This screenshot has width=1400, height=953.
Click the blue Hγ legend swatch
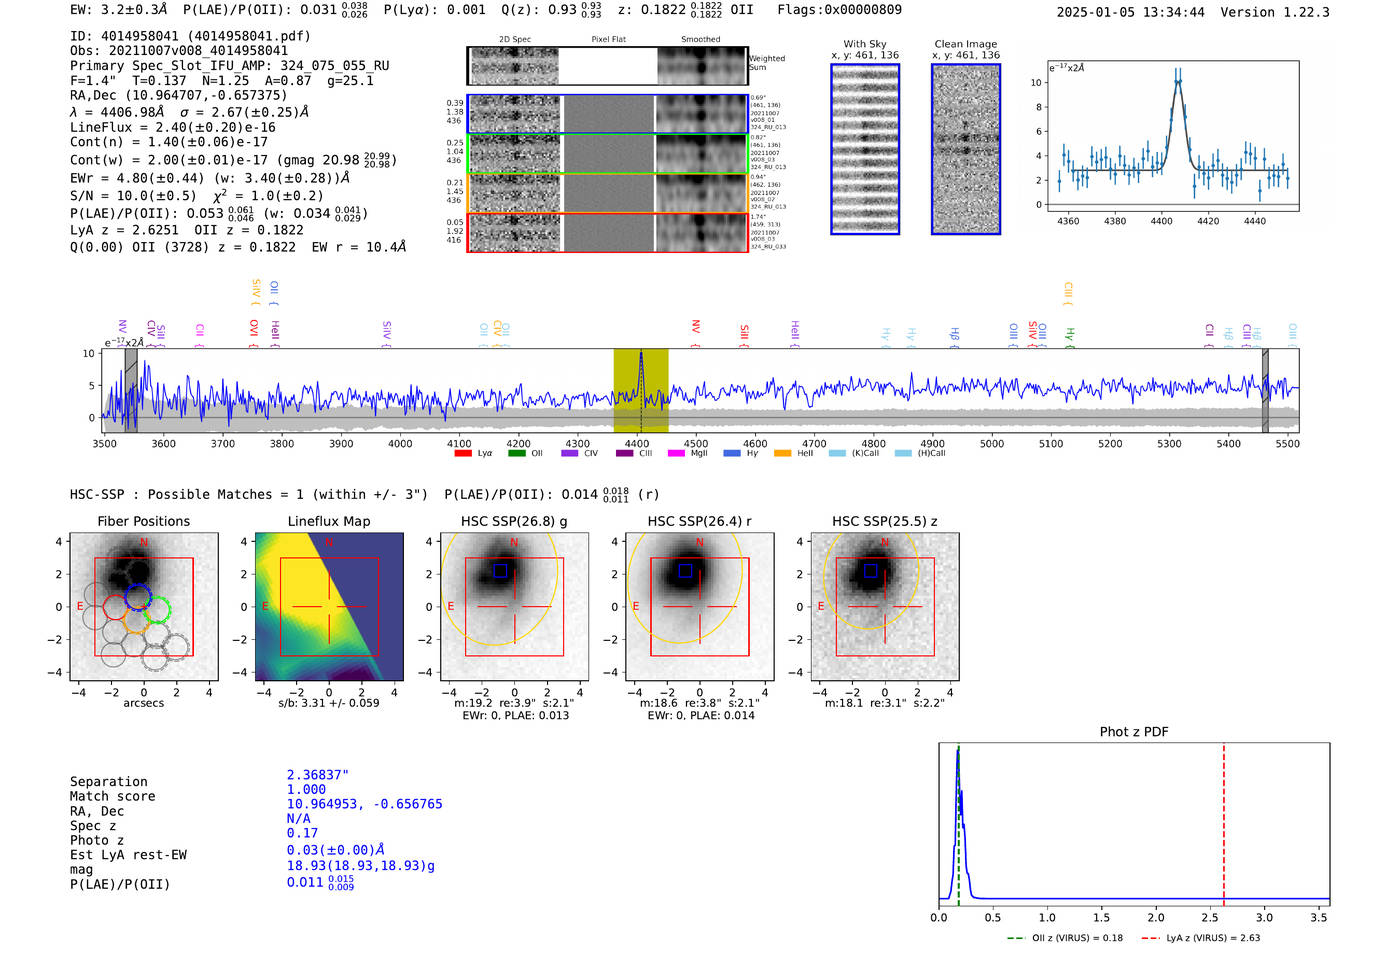point(732,453)
